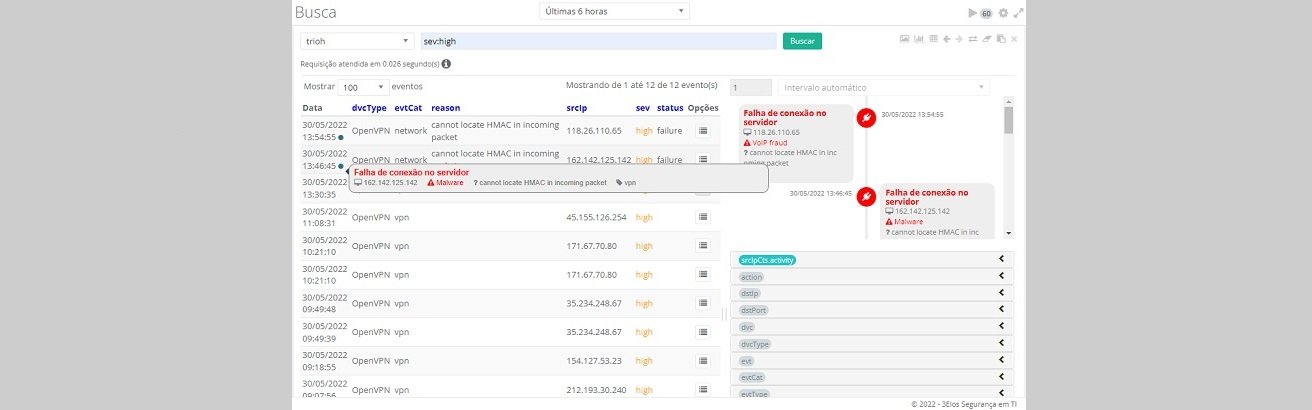The image size is (1312, 410).
Task: Sort table by reason column header
Action: 445,107
